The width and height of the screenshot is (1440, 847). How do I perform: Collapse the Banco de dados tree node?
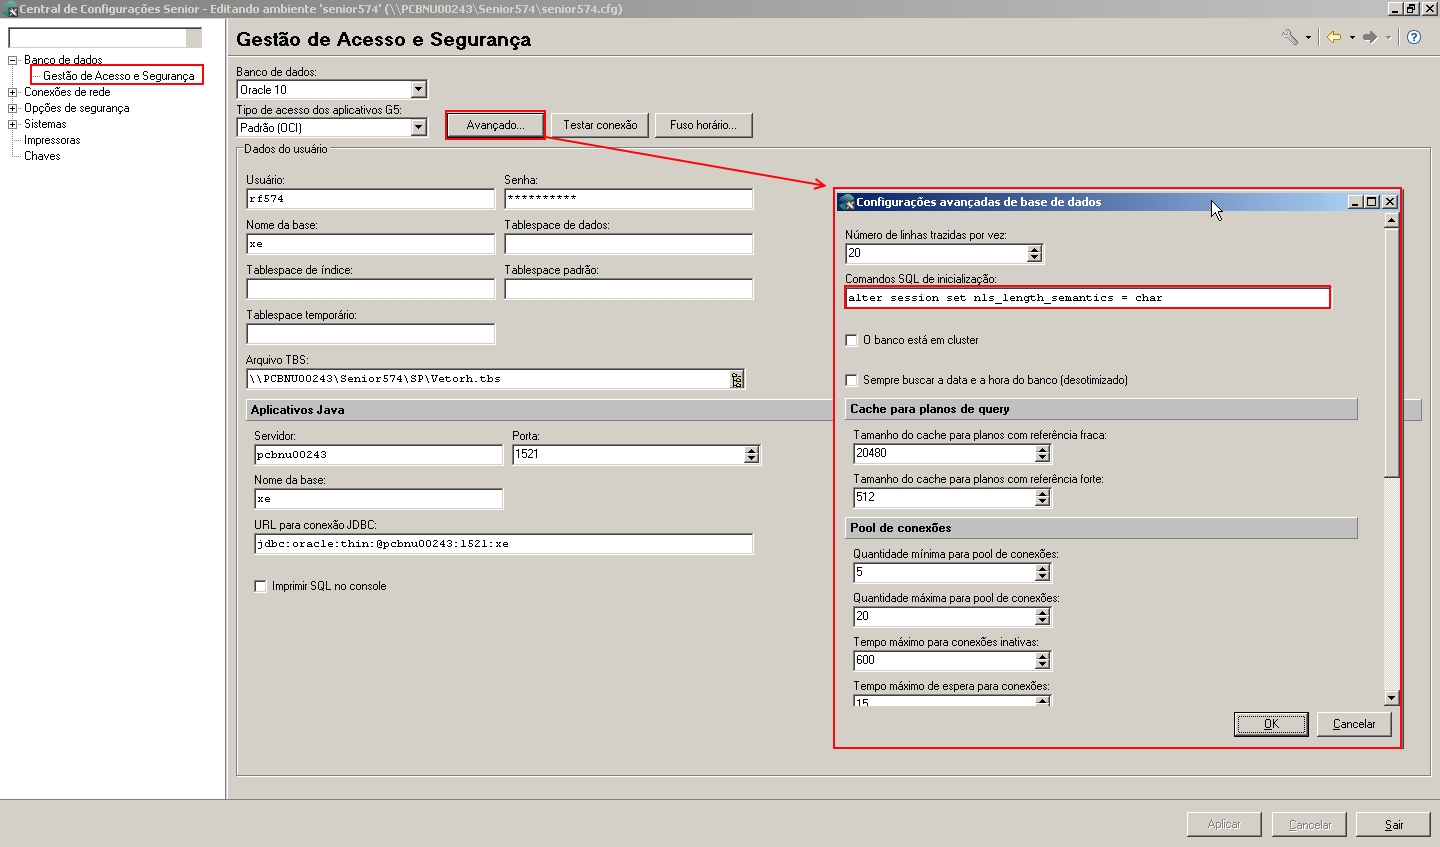point(13,60)
